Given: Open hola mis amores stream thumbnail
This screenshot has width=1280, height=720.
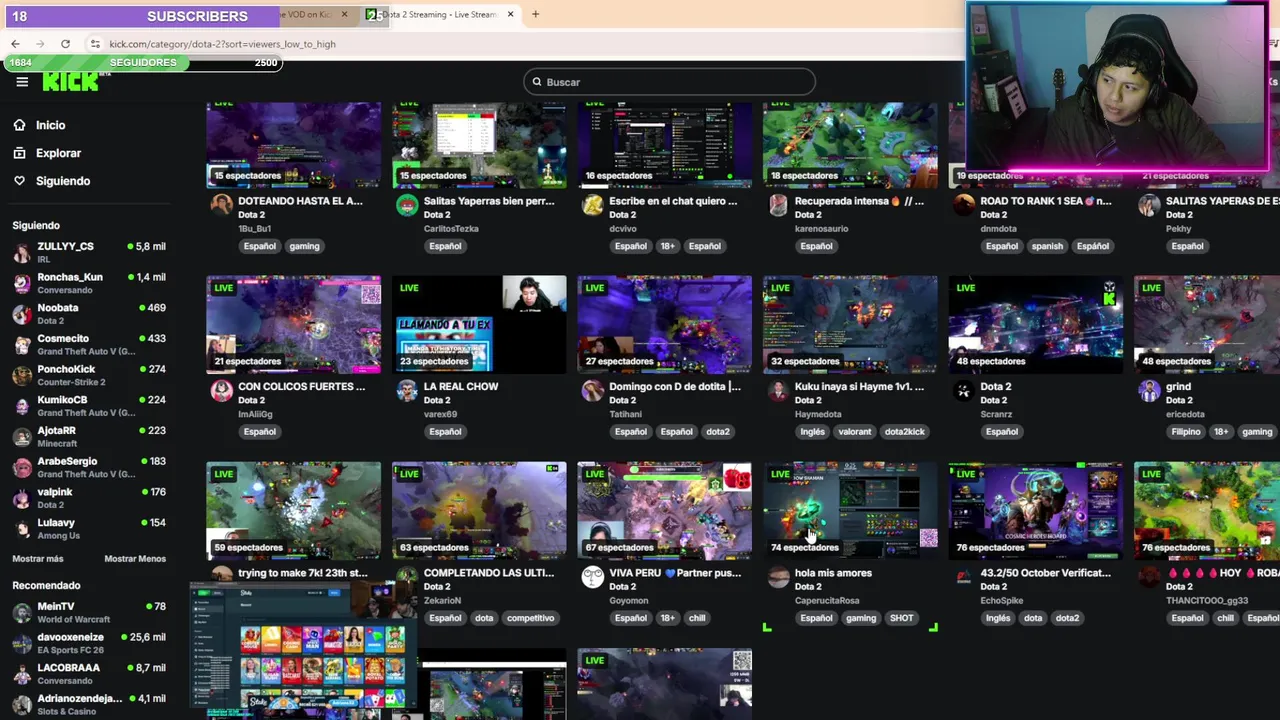Looking at the screenshot, I should click(850, 510).
